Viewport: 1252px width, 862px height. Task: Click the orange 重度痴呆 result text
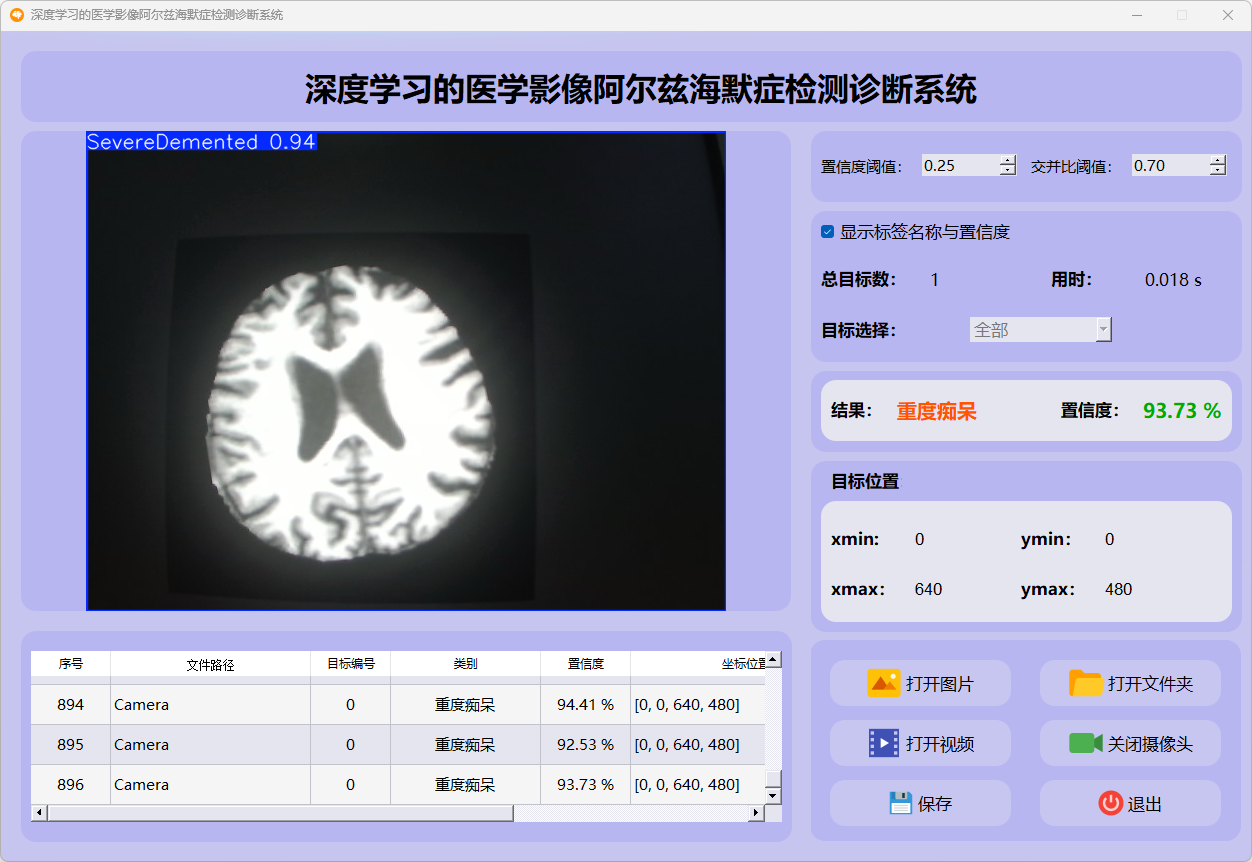[936, 411]
